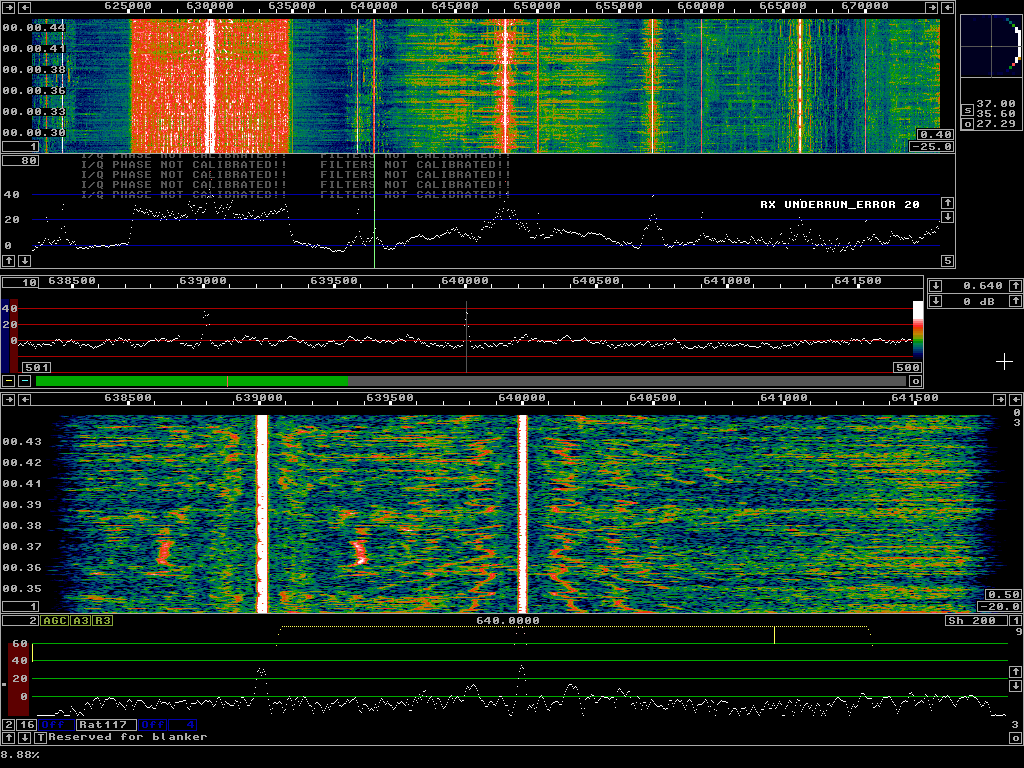
Task: Click down arrow beside RX UNDERRUN_ERROR text
Action: [948, 217]
